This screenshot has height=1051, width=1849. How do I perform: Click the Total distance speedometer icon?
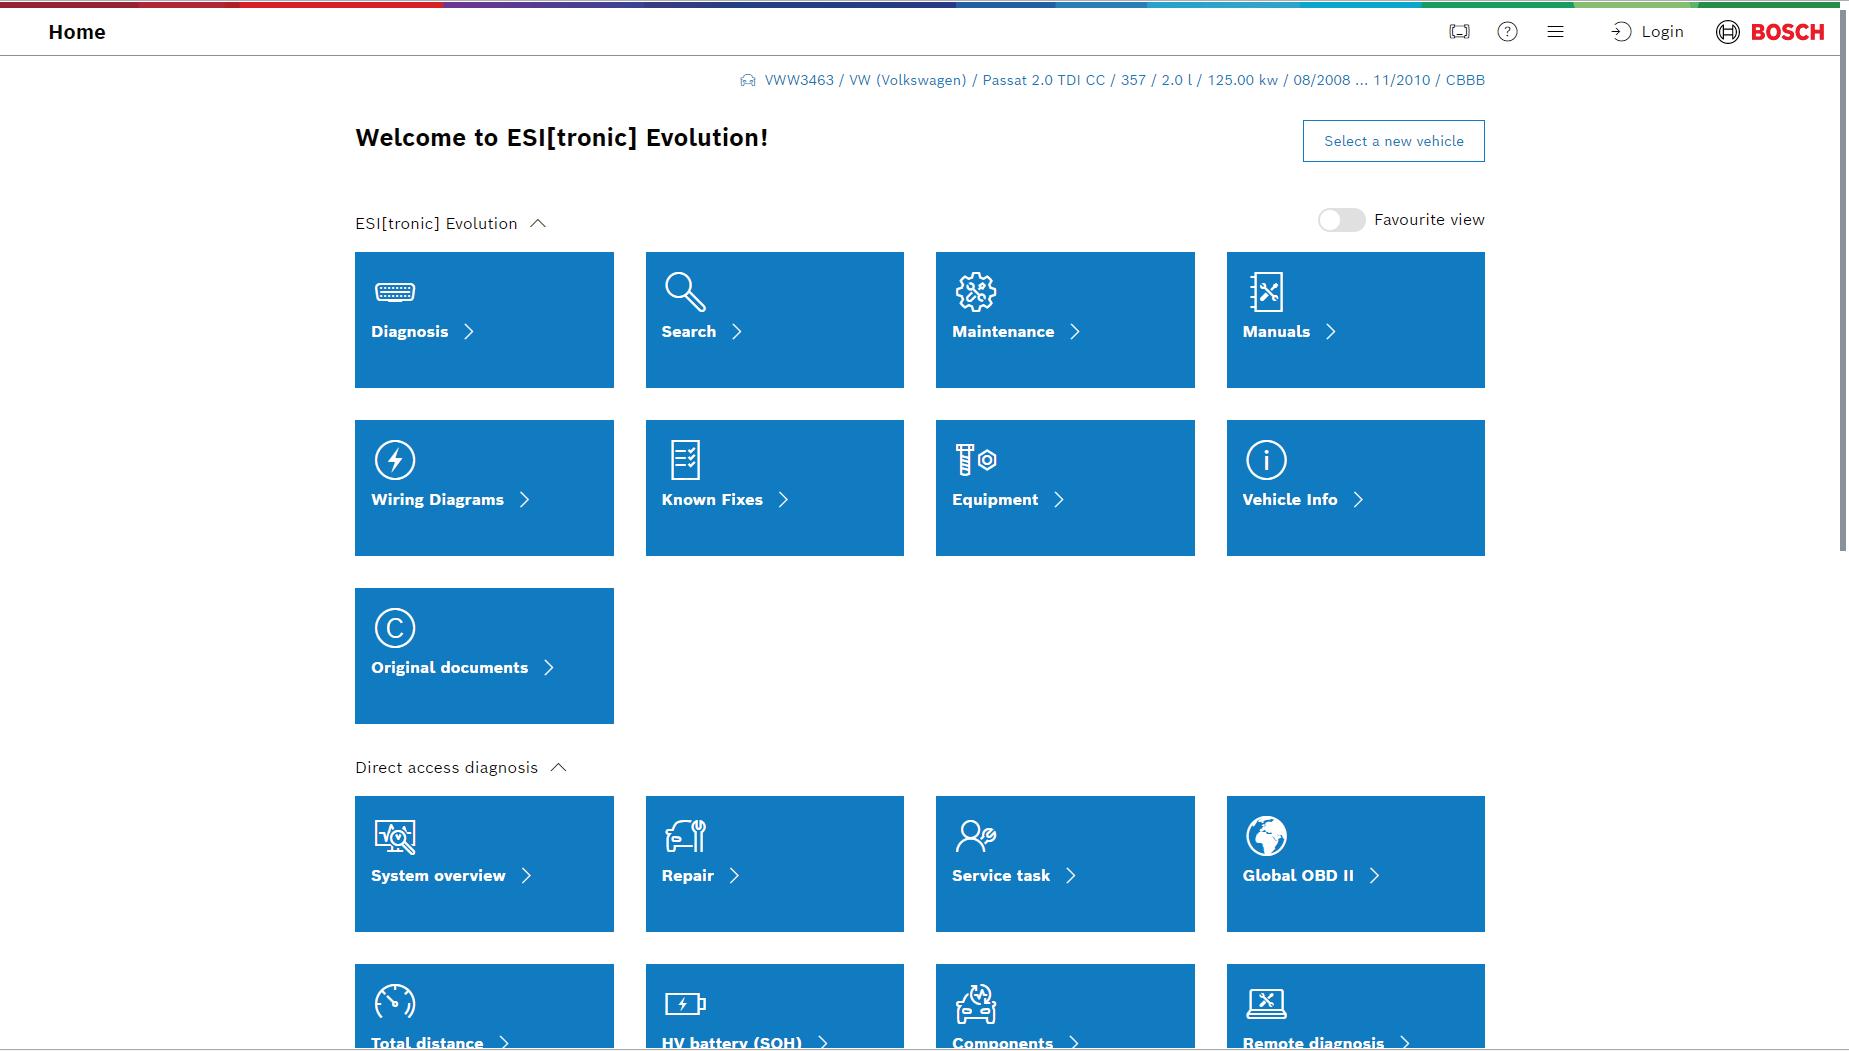pos(395,1003)
